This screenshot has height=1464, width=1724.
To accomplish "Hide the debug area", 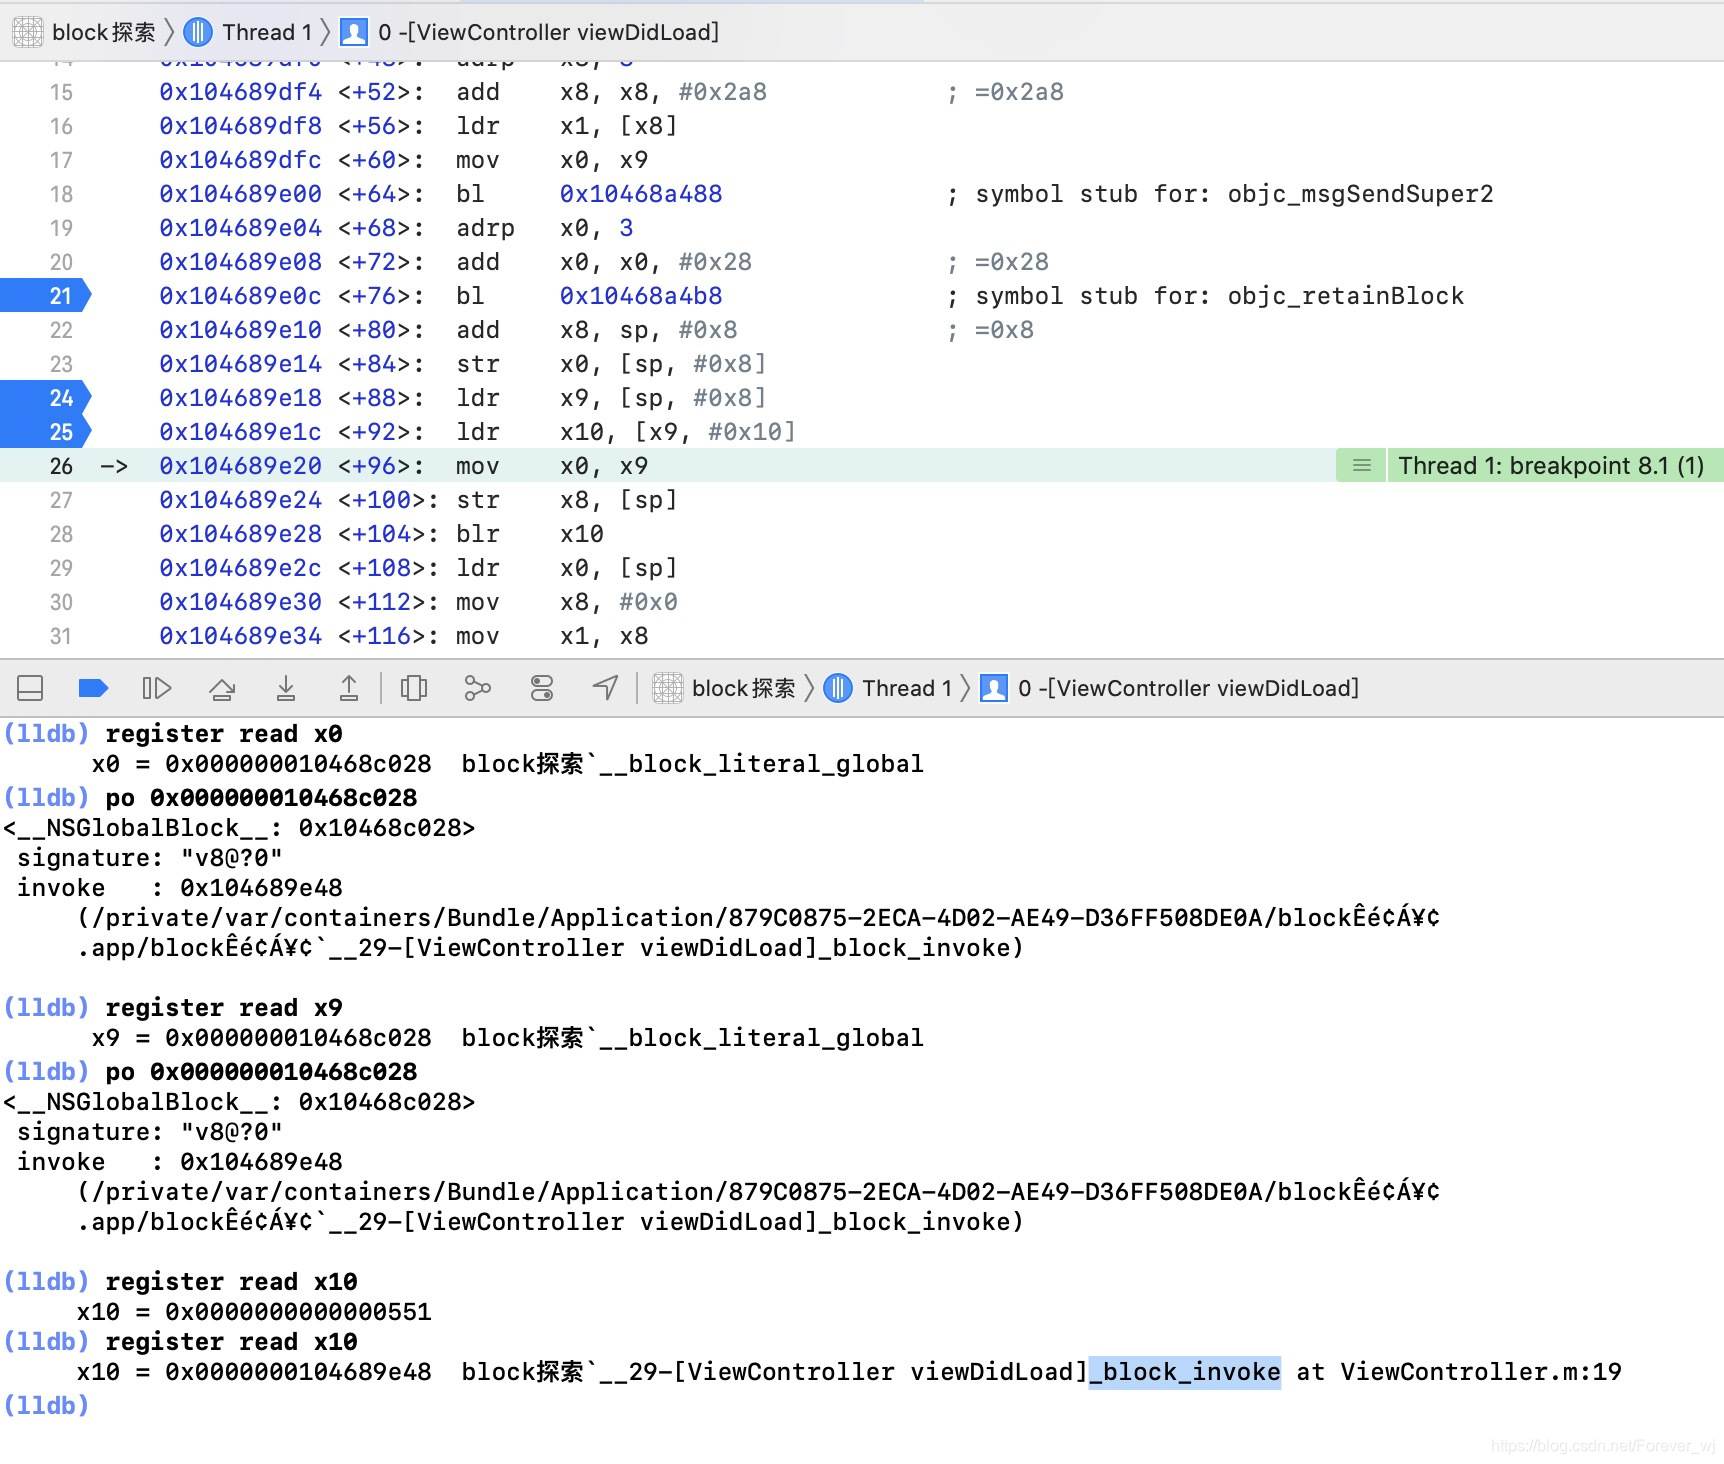I will point(30,688).
